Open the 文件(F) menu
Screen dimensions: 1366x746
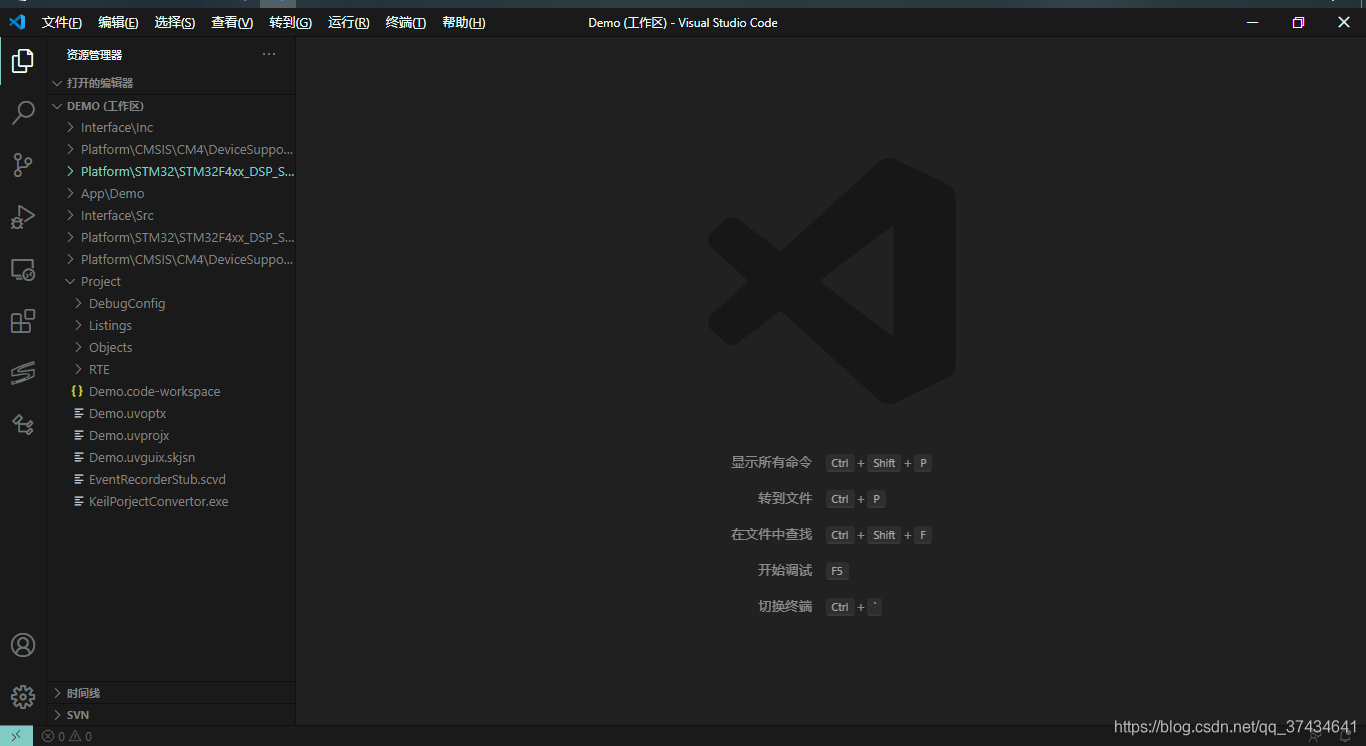62,22
